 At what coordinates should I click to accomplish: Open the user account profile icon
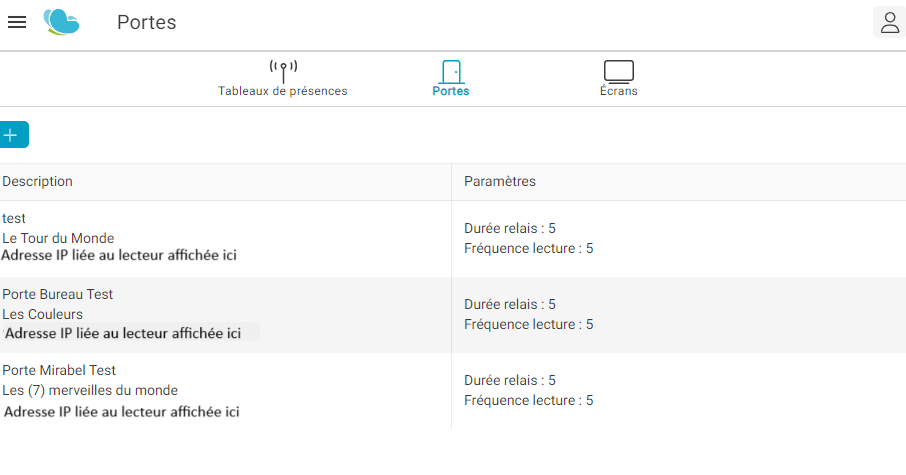(x=889, y=23)
